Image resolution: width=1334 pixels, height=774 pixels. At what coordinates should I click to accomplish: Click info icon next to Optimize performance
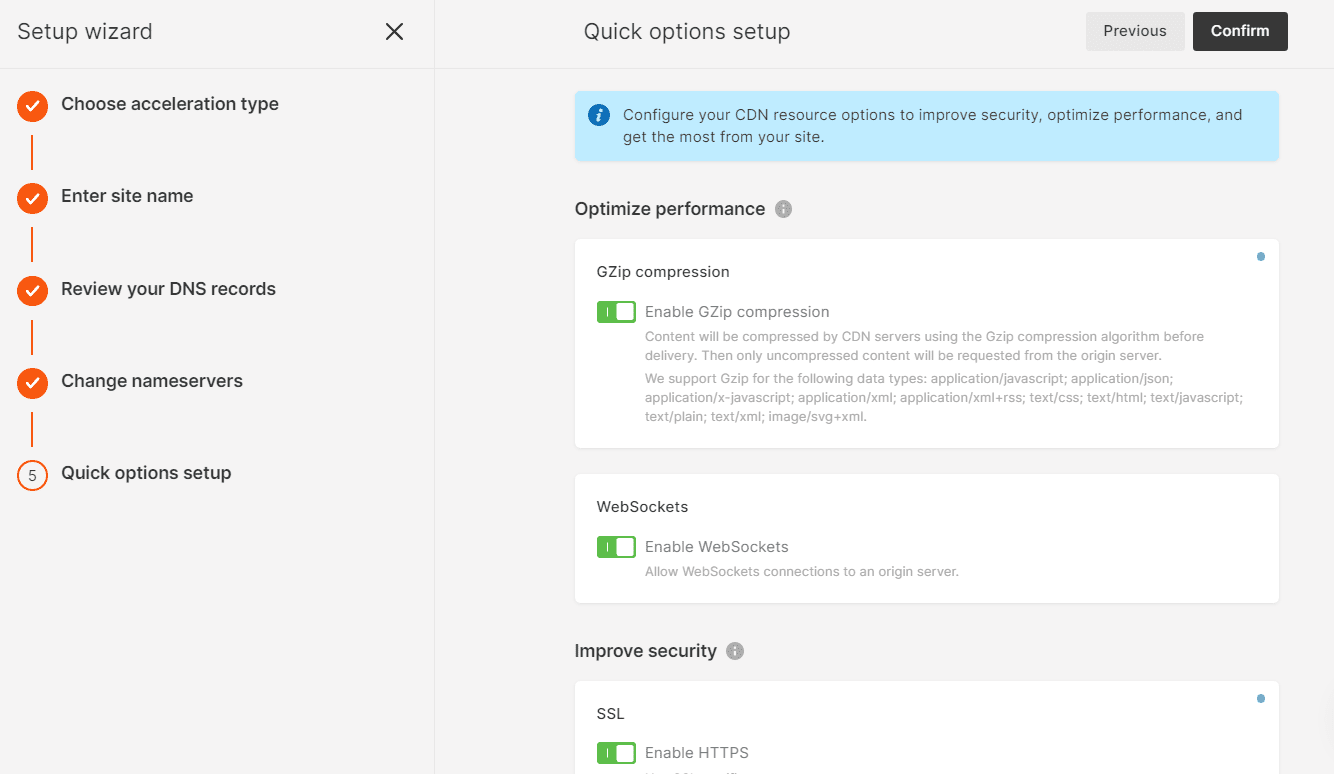(x=784, y=209)
